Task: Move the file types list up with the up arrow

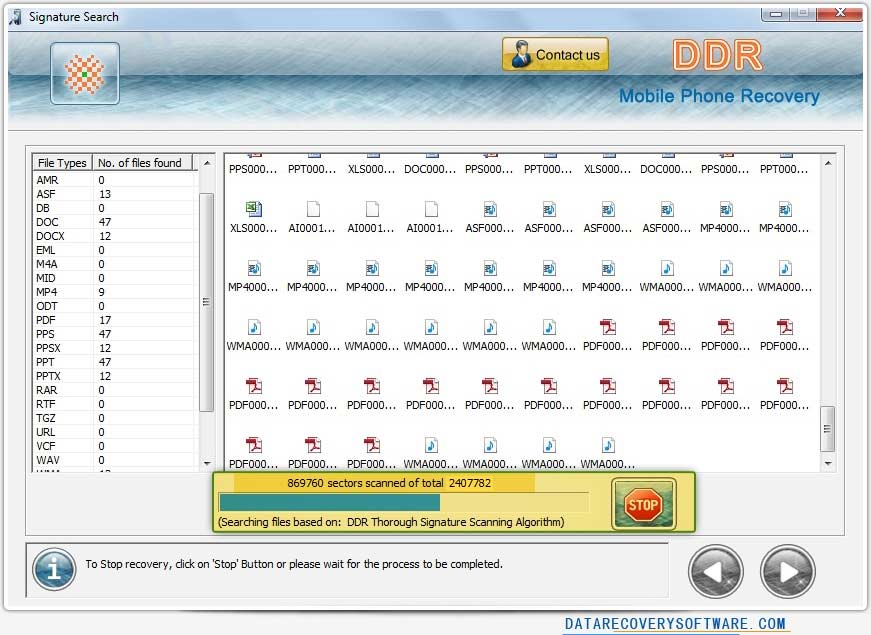Action: [207, 163]
